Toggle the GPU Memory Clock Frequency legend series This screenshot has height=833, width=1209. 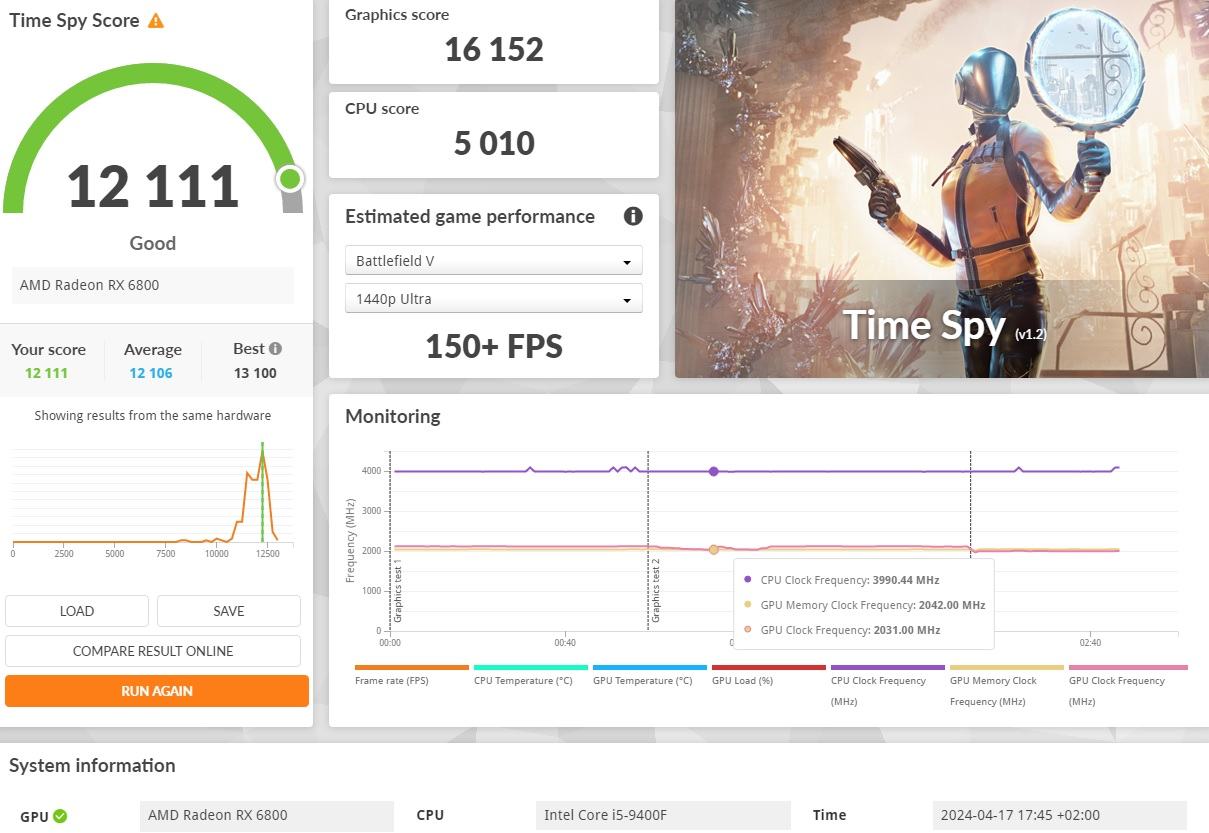point(1007,685)
